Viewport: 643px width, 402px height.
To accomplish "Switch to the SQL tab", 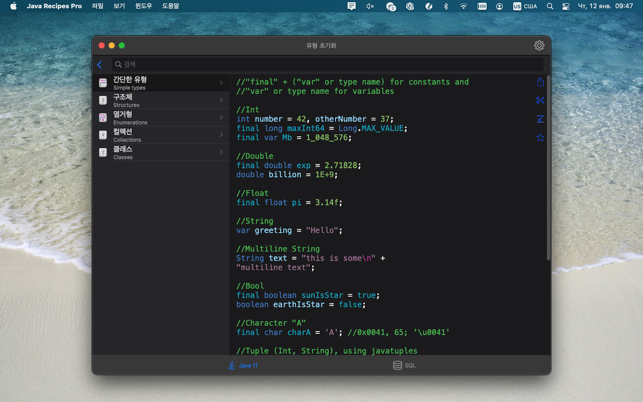I will (x=404, y=366).
